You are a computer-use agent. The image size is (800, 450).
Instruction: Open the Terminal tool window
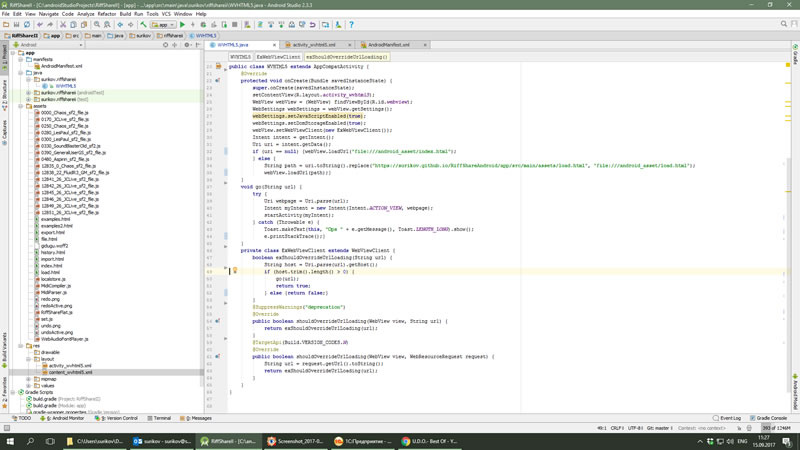pos(160,418)
